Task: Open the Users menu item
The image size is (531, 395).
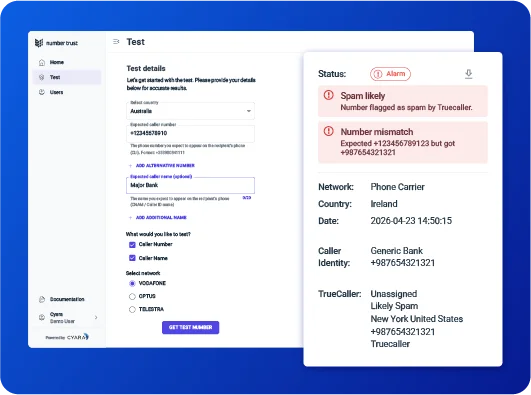Action: (67, 92)
